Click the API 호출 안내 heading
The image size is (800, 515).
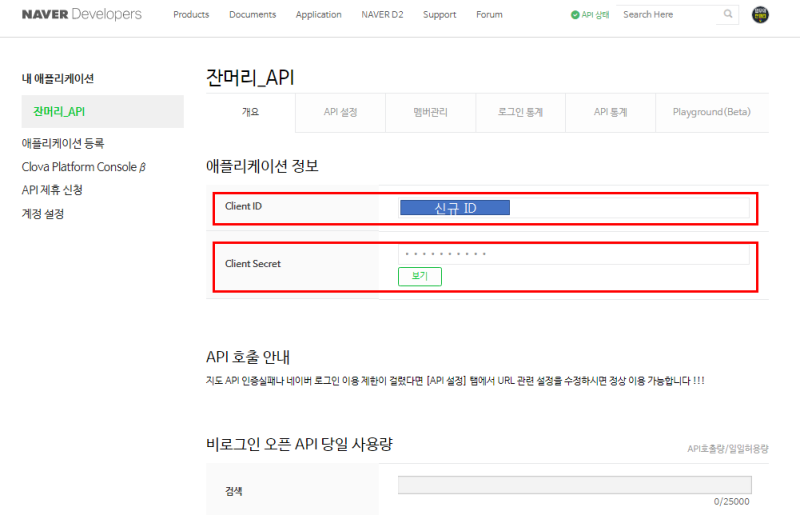coord(248,357)
